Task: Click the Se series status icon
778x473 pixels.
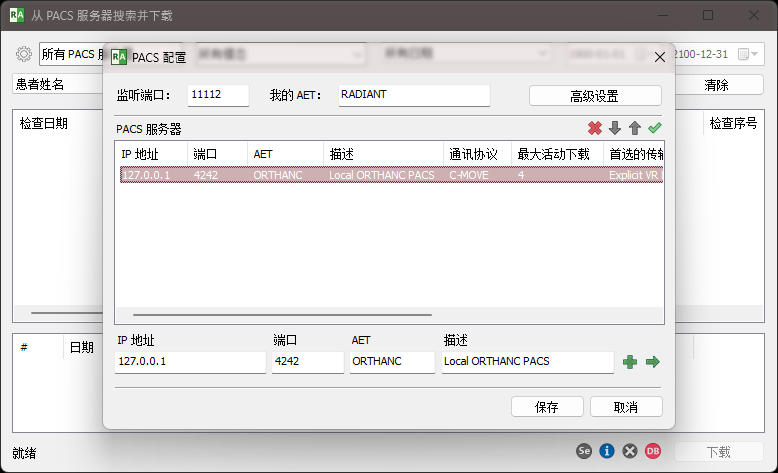Action: pyautogui.click(x=584, y=451)
